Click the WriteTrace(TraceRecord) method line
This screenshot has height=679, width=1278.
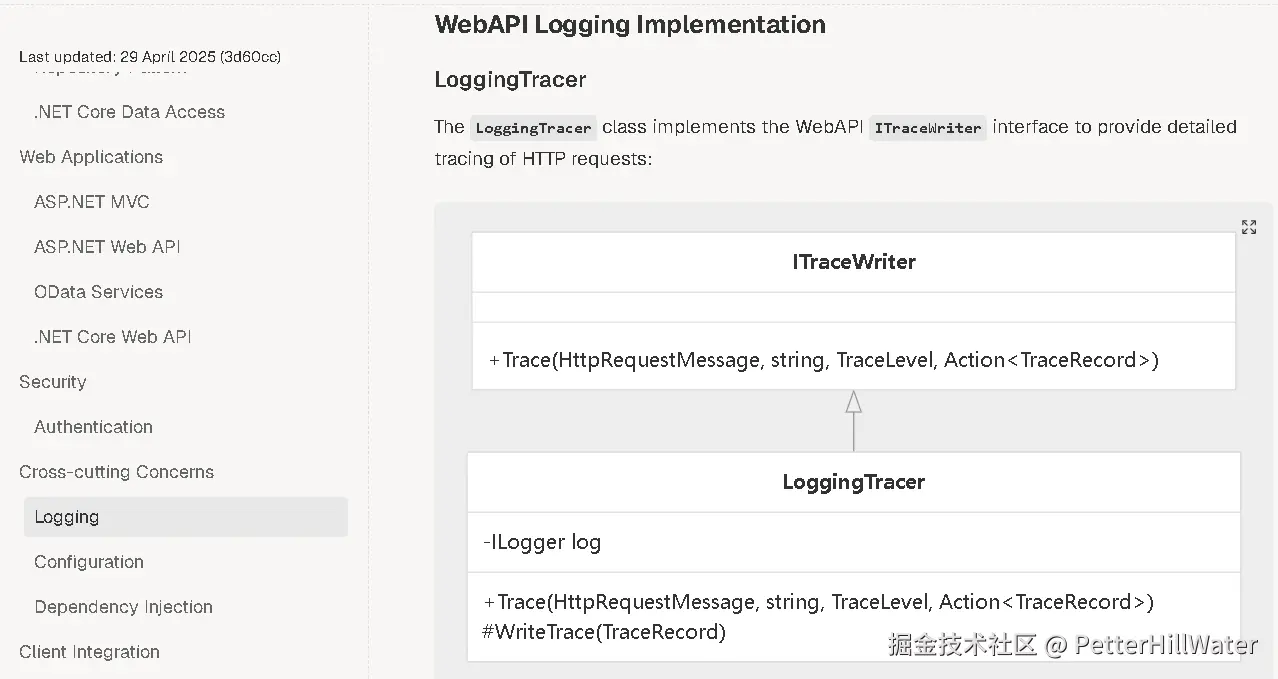pos(604,632)
